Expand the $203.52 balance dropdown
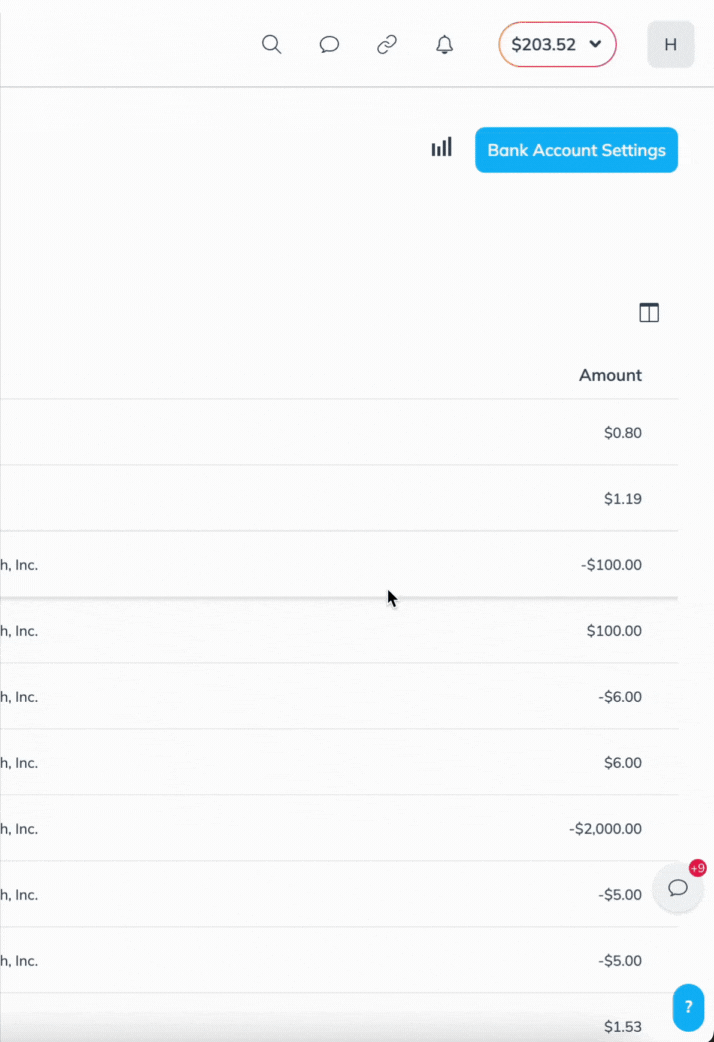 [557, 45]
